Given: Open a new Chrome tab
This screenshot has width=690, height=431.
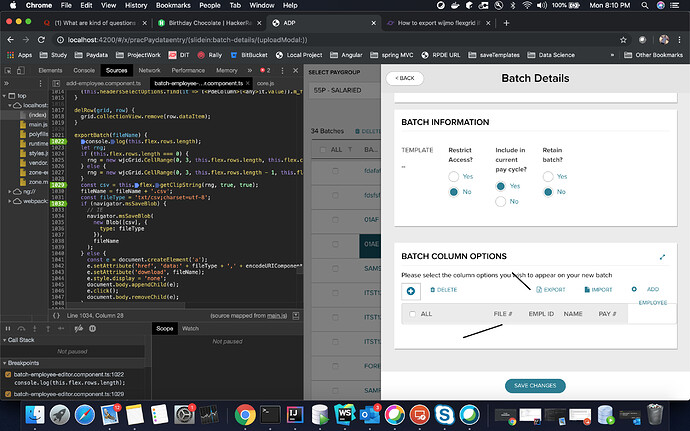Looking at the screenshot, I should pos(506,23).
